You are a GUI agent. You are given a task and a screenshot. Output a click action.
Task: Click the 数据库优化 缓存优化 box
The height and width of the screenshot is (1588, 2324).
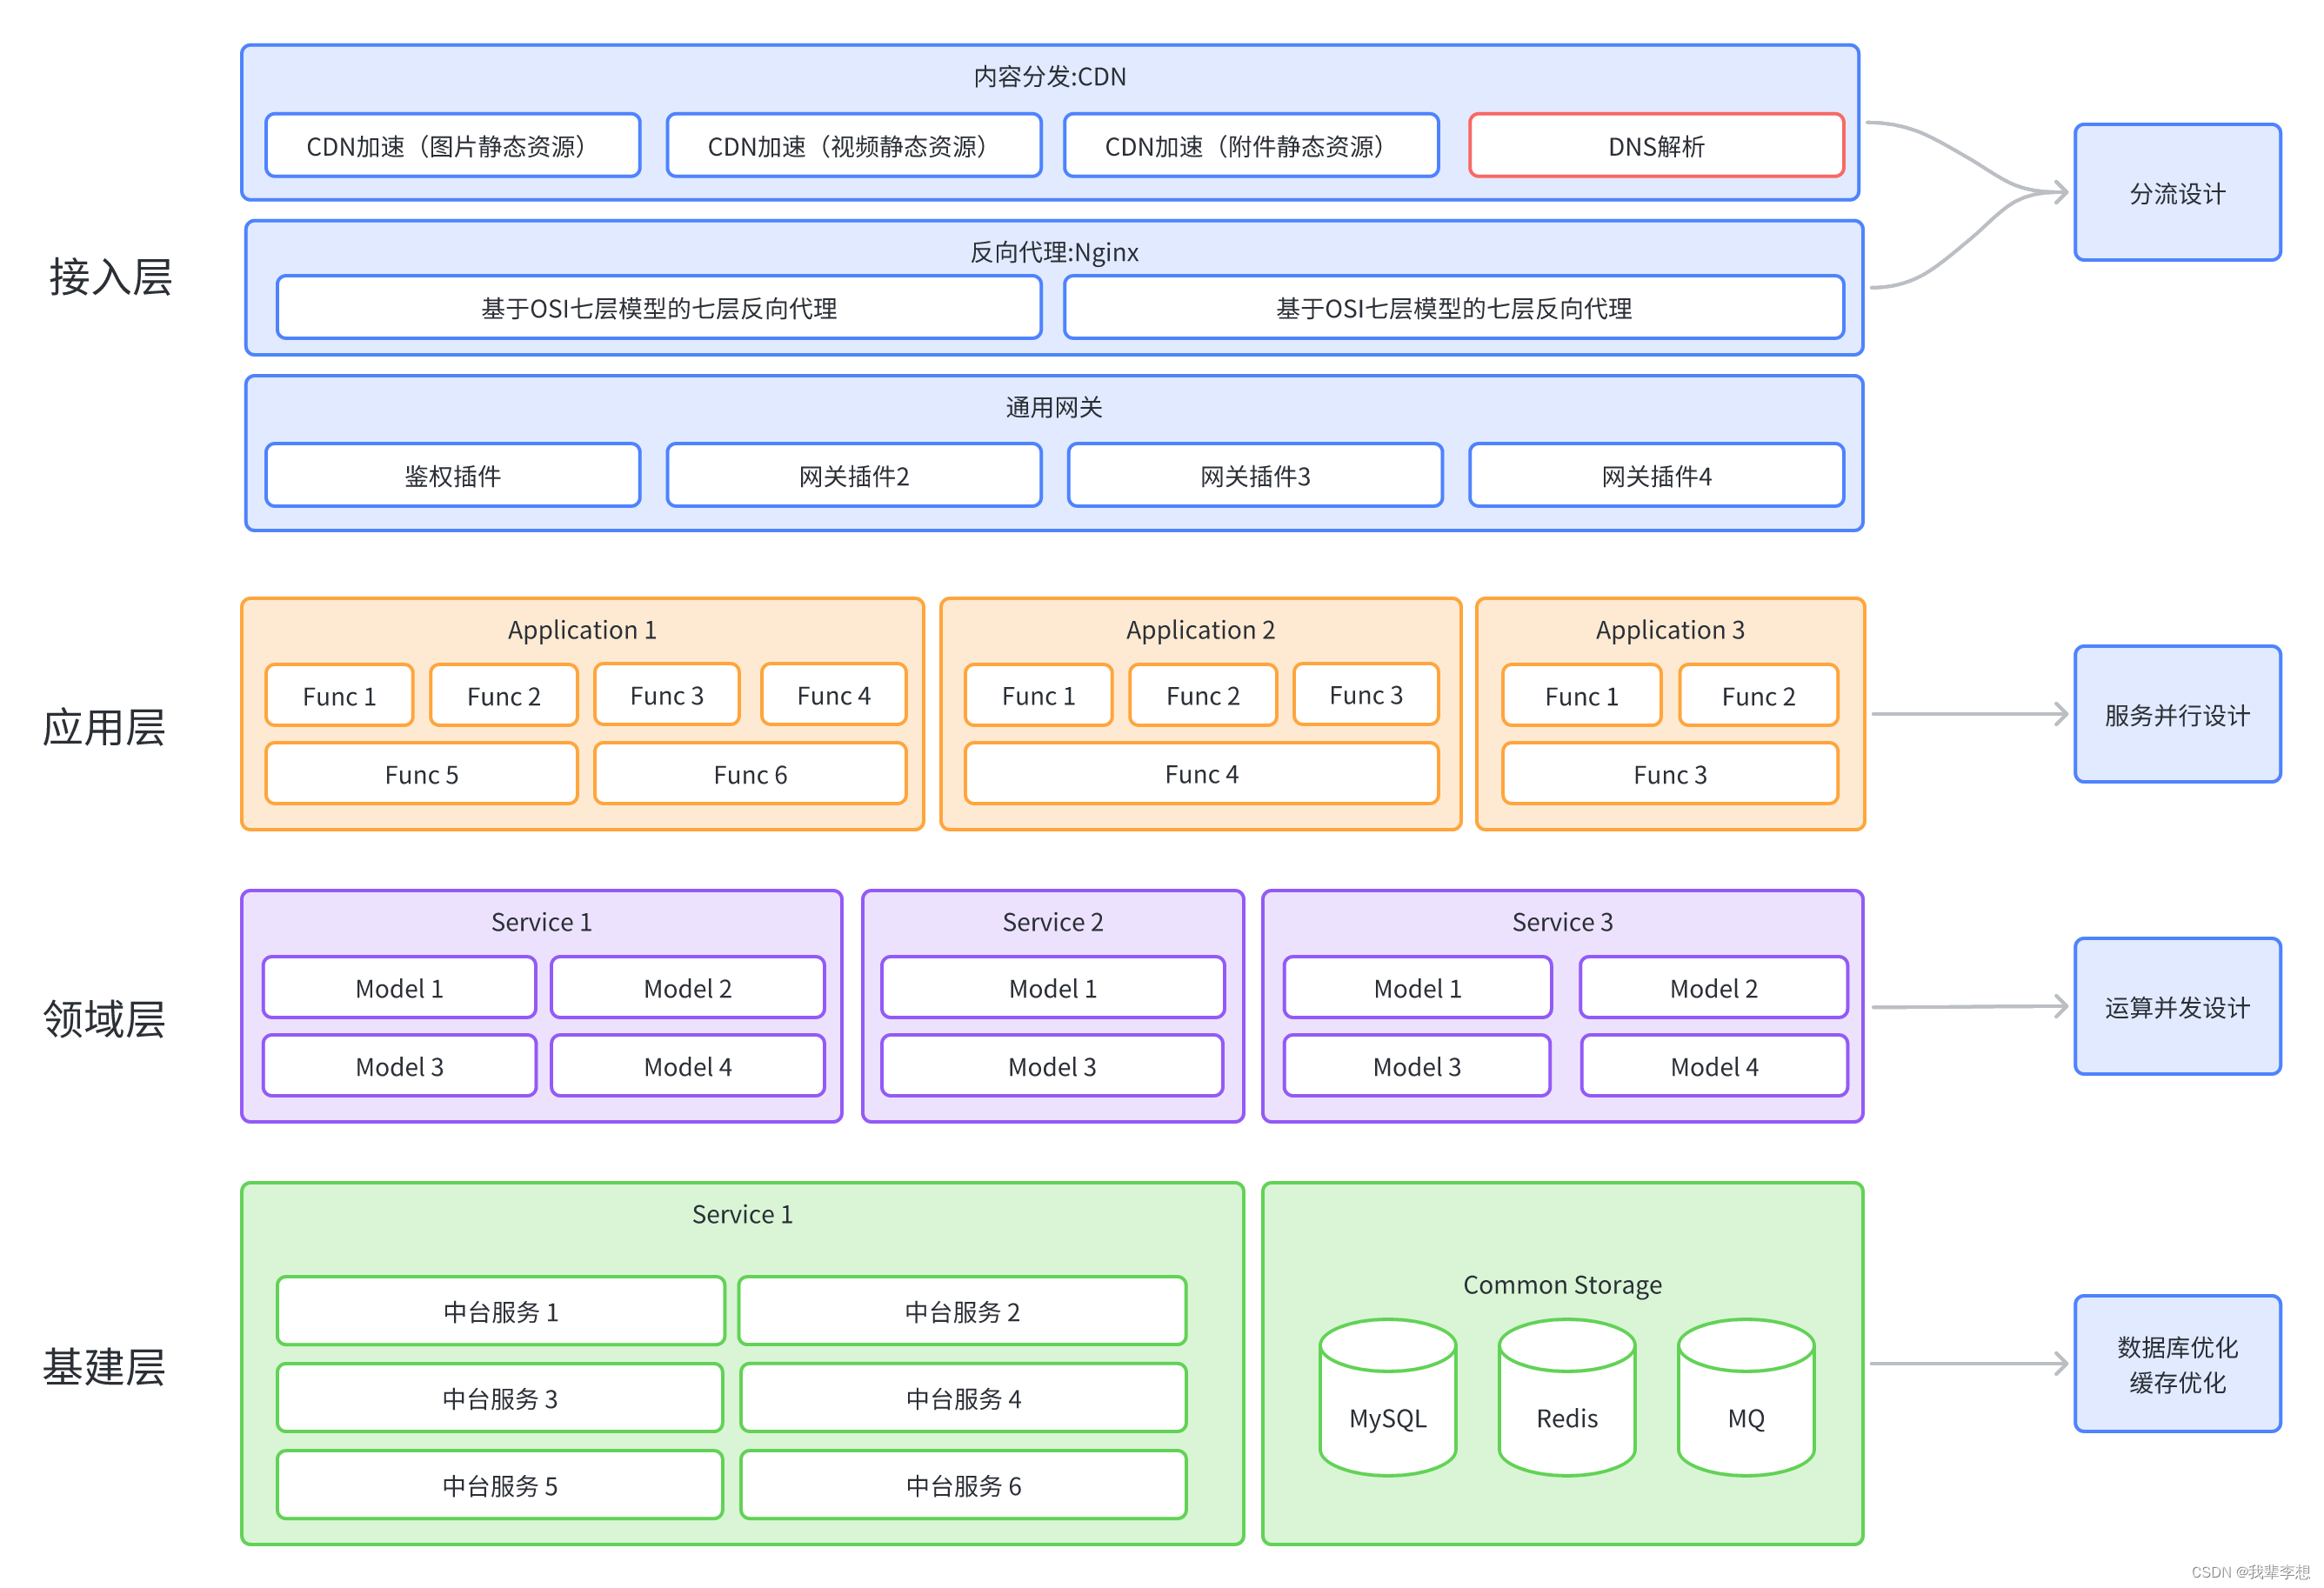point(2177,1365)
